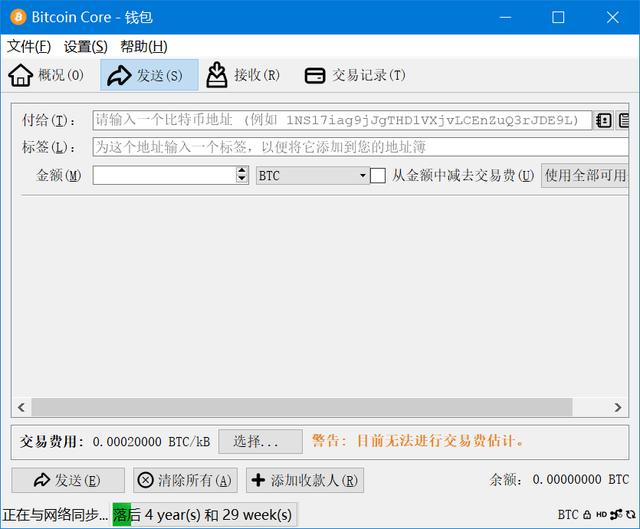Open the 文件(F) menu
640x529 pixels.
tap(29, 47)
